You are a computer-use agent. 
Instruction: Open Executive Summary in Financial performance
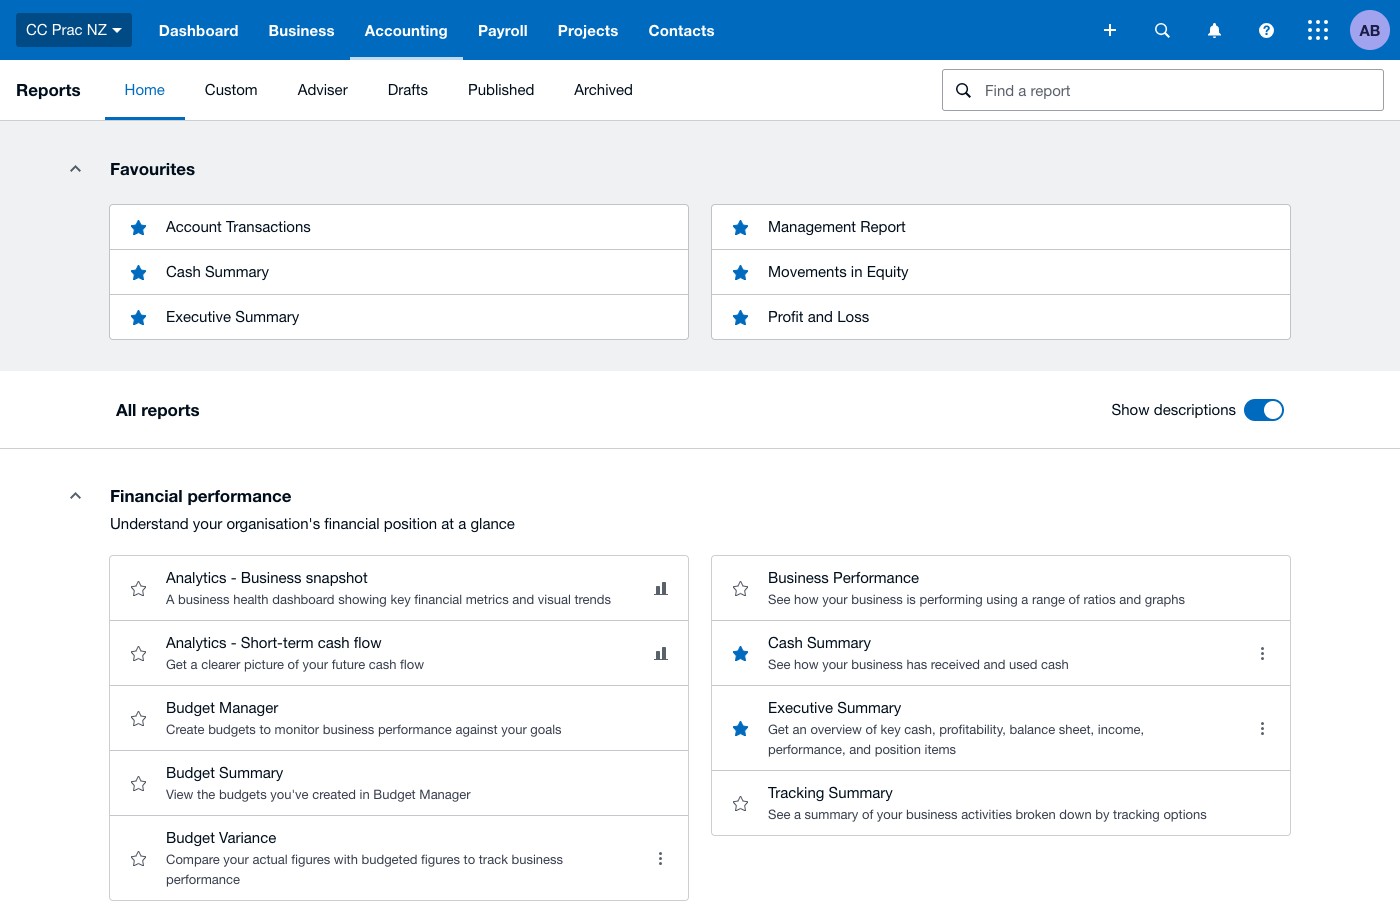coord(1001,728)
